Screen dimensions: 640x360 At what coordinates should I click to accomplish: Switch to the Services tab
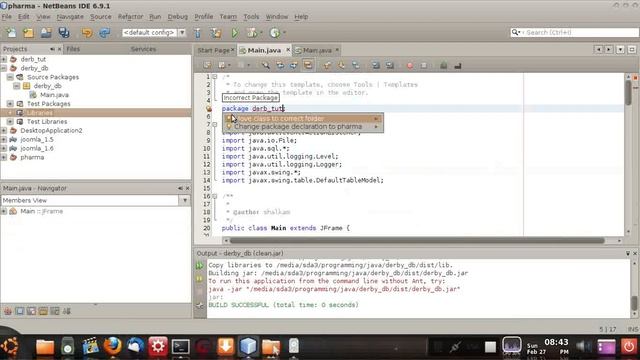(143, 49)
